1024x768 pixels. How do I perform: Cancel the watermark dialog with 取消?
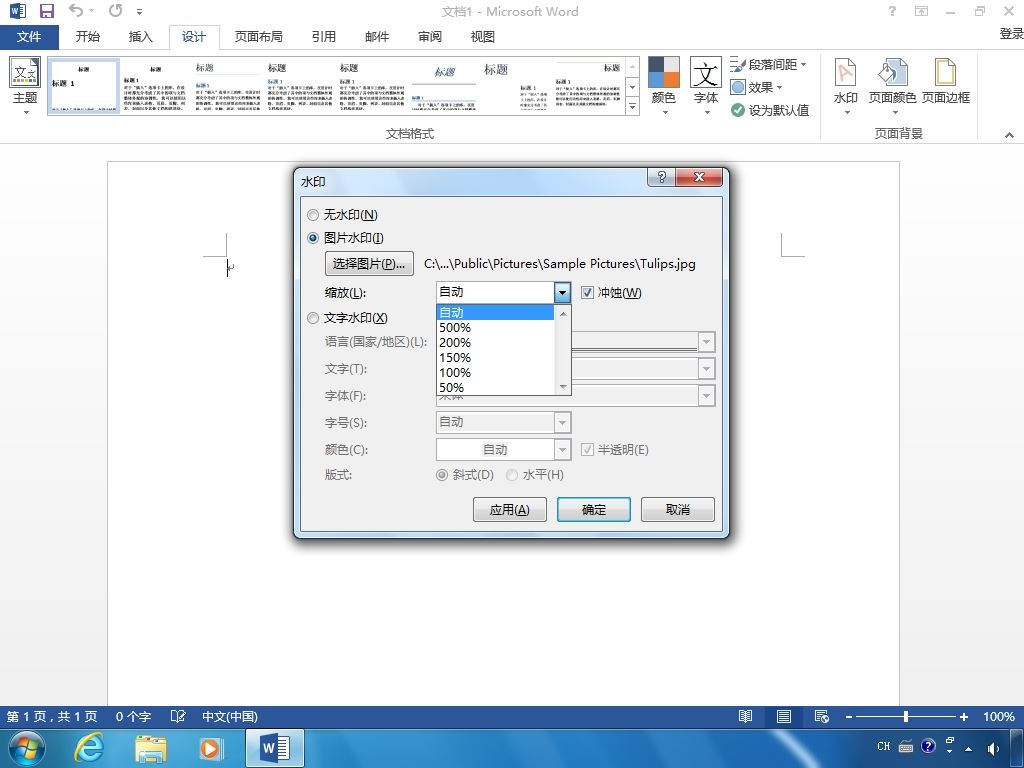point(678,509)
